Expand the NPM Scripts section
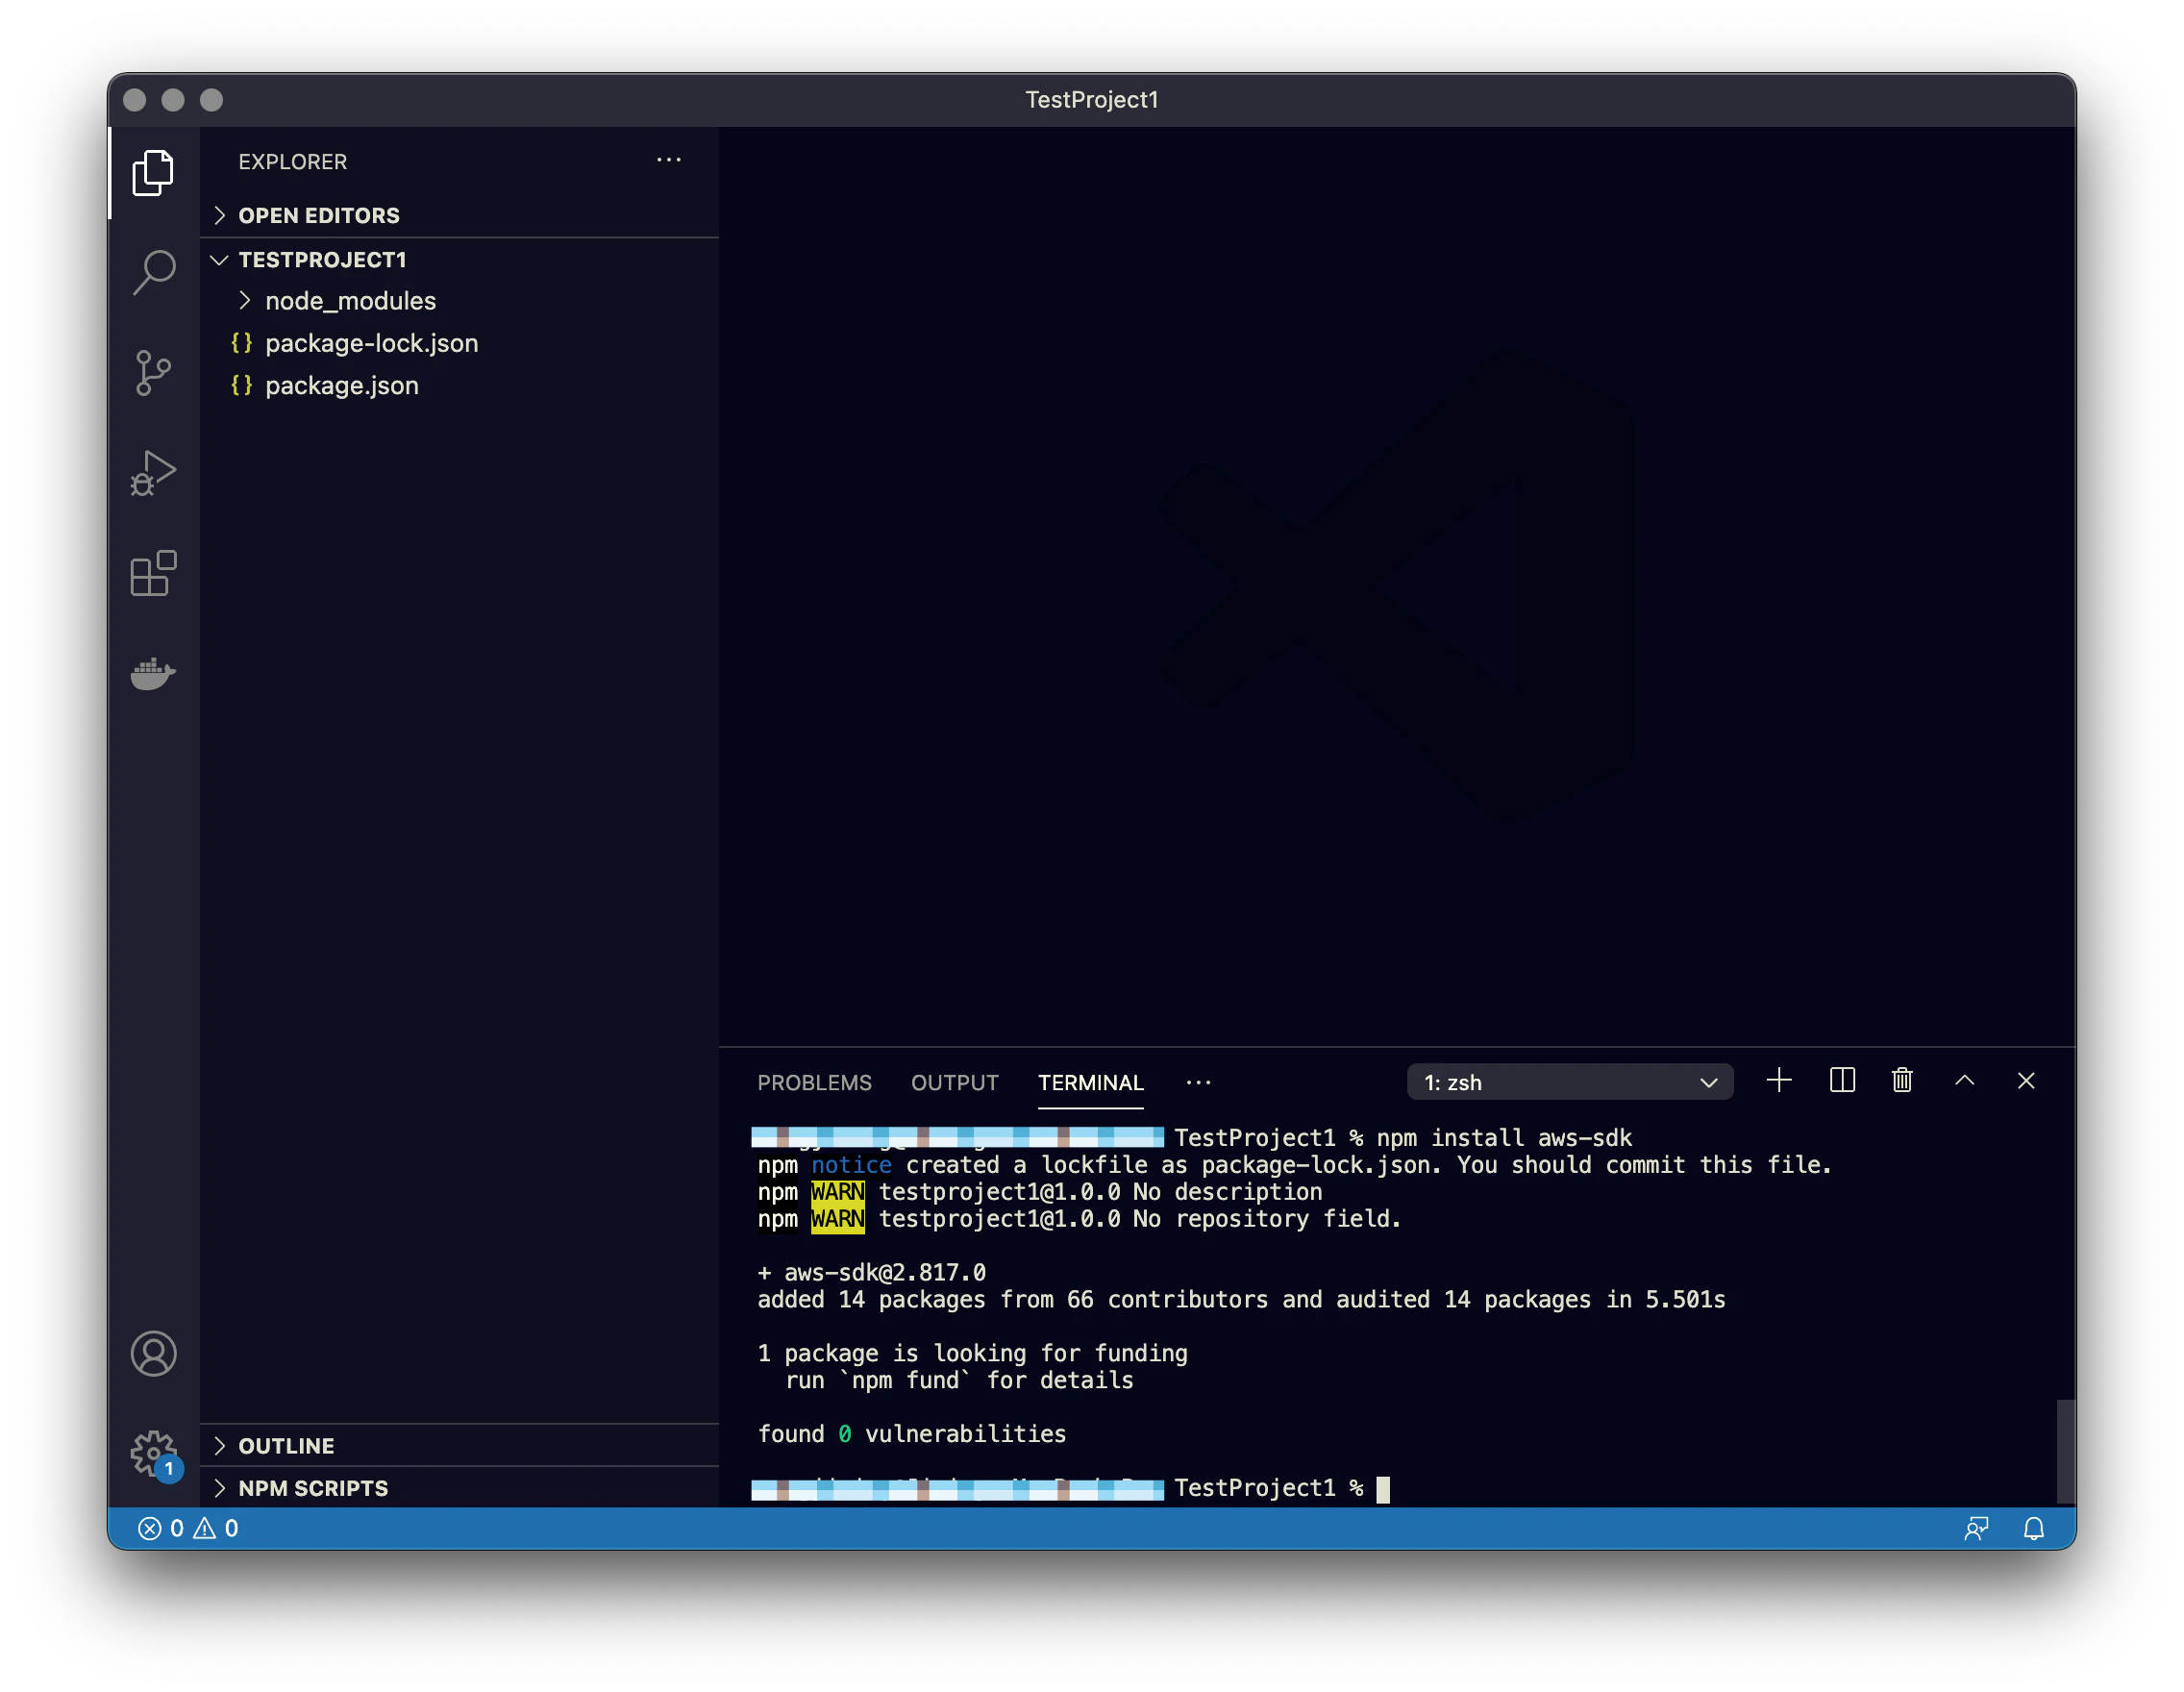This screenshot has width=2184, height=1692. tap(460, 1488)
